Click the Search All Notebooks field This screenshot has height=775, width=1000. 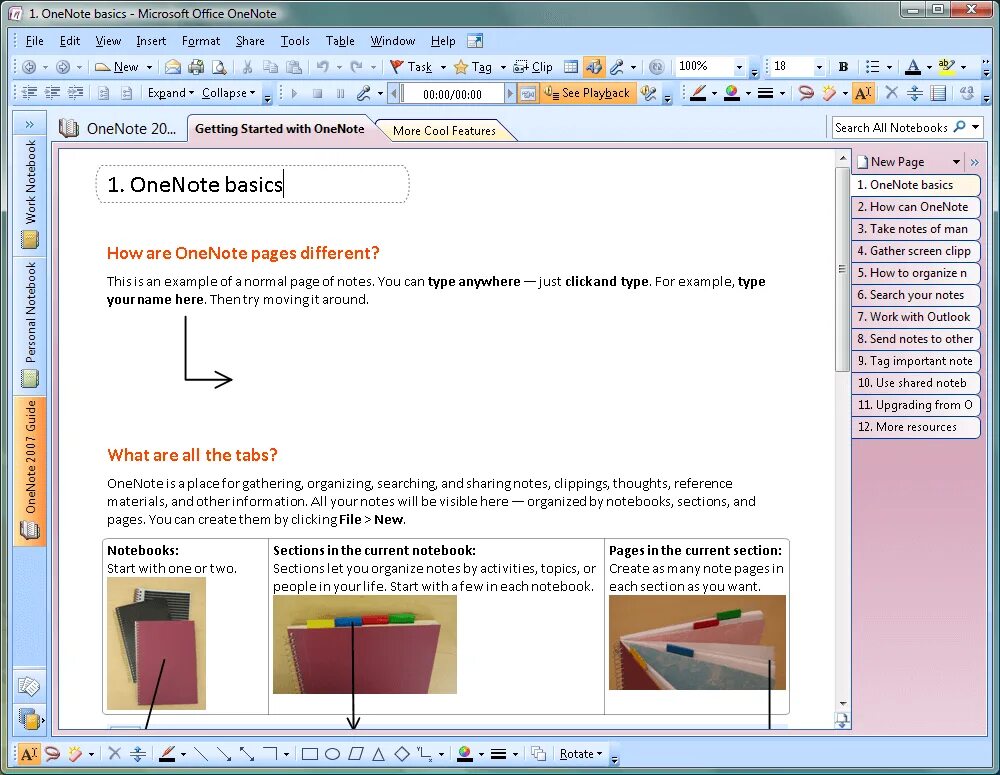892,128
